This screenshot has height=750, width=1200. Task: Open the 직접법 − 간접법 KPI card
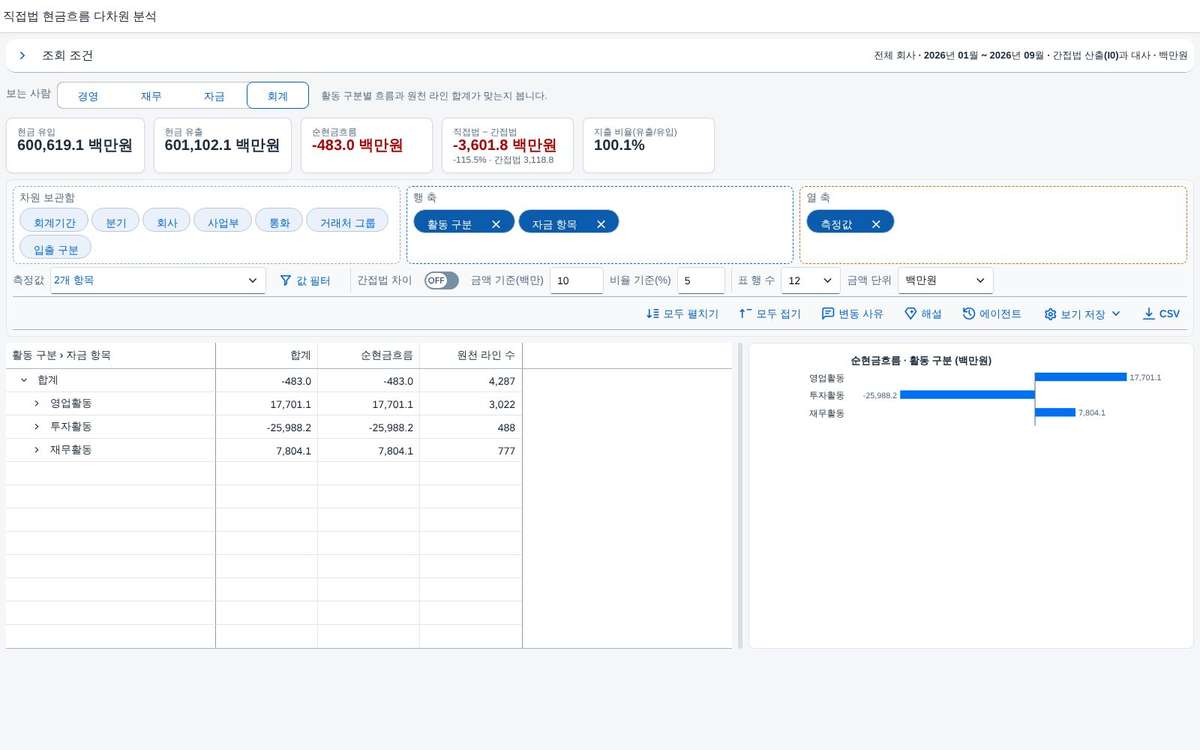[x=508, y=145]
